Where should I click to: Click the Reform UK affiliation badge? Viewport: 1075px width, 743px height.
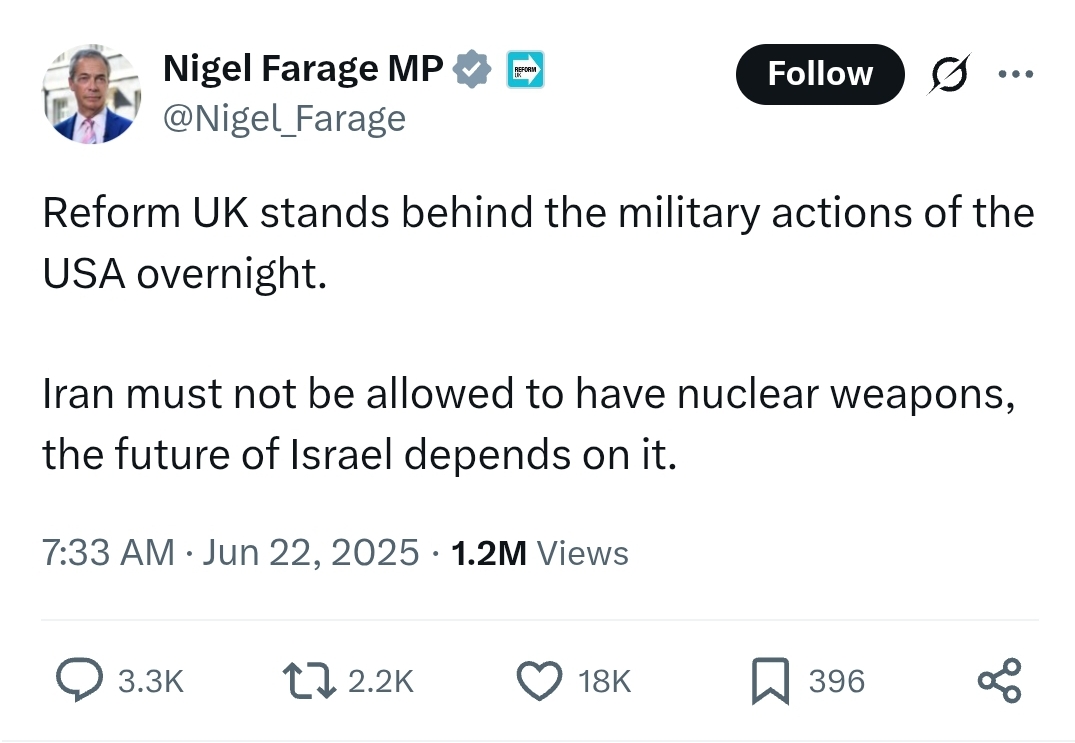525,69
